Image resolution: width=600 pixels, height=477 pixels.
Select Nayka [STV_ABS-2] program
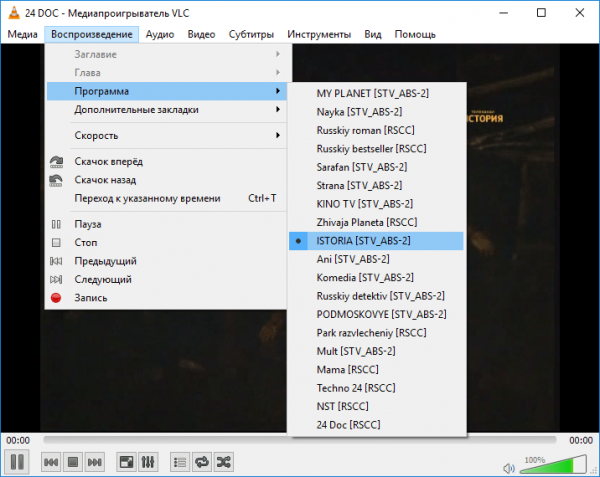(376, 112)
